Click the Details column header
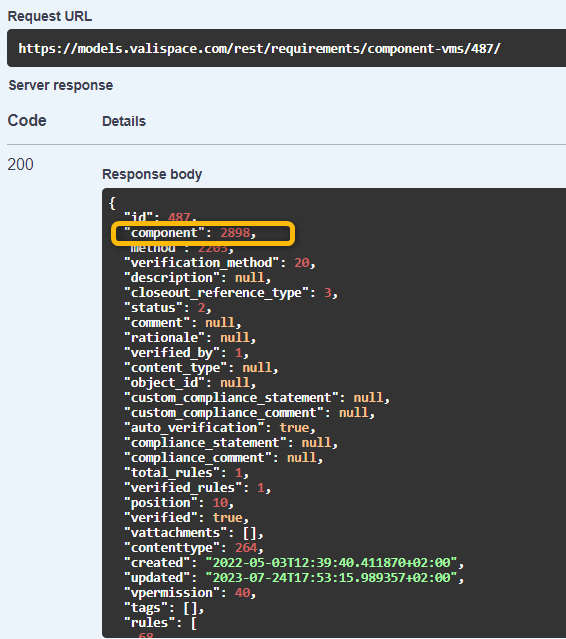The image size is (566, 639). click(124, 121)
